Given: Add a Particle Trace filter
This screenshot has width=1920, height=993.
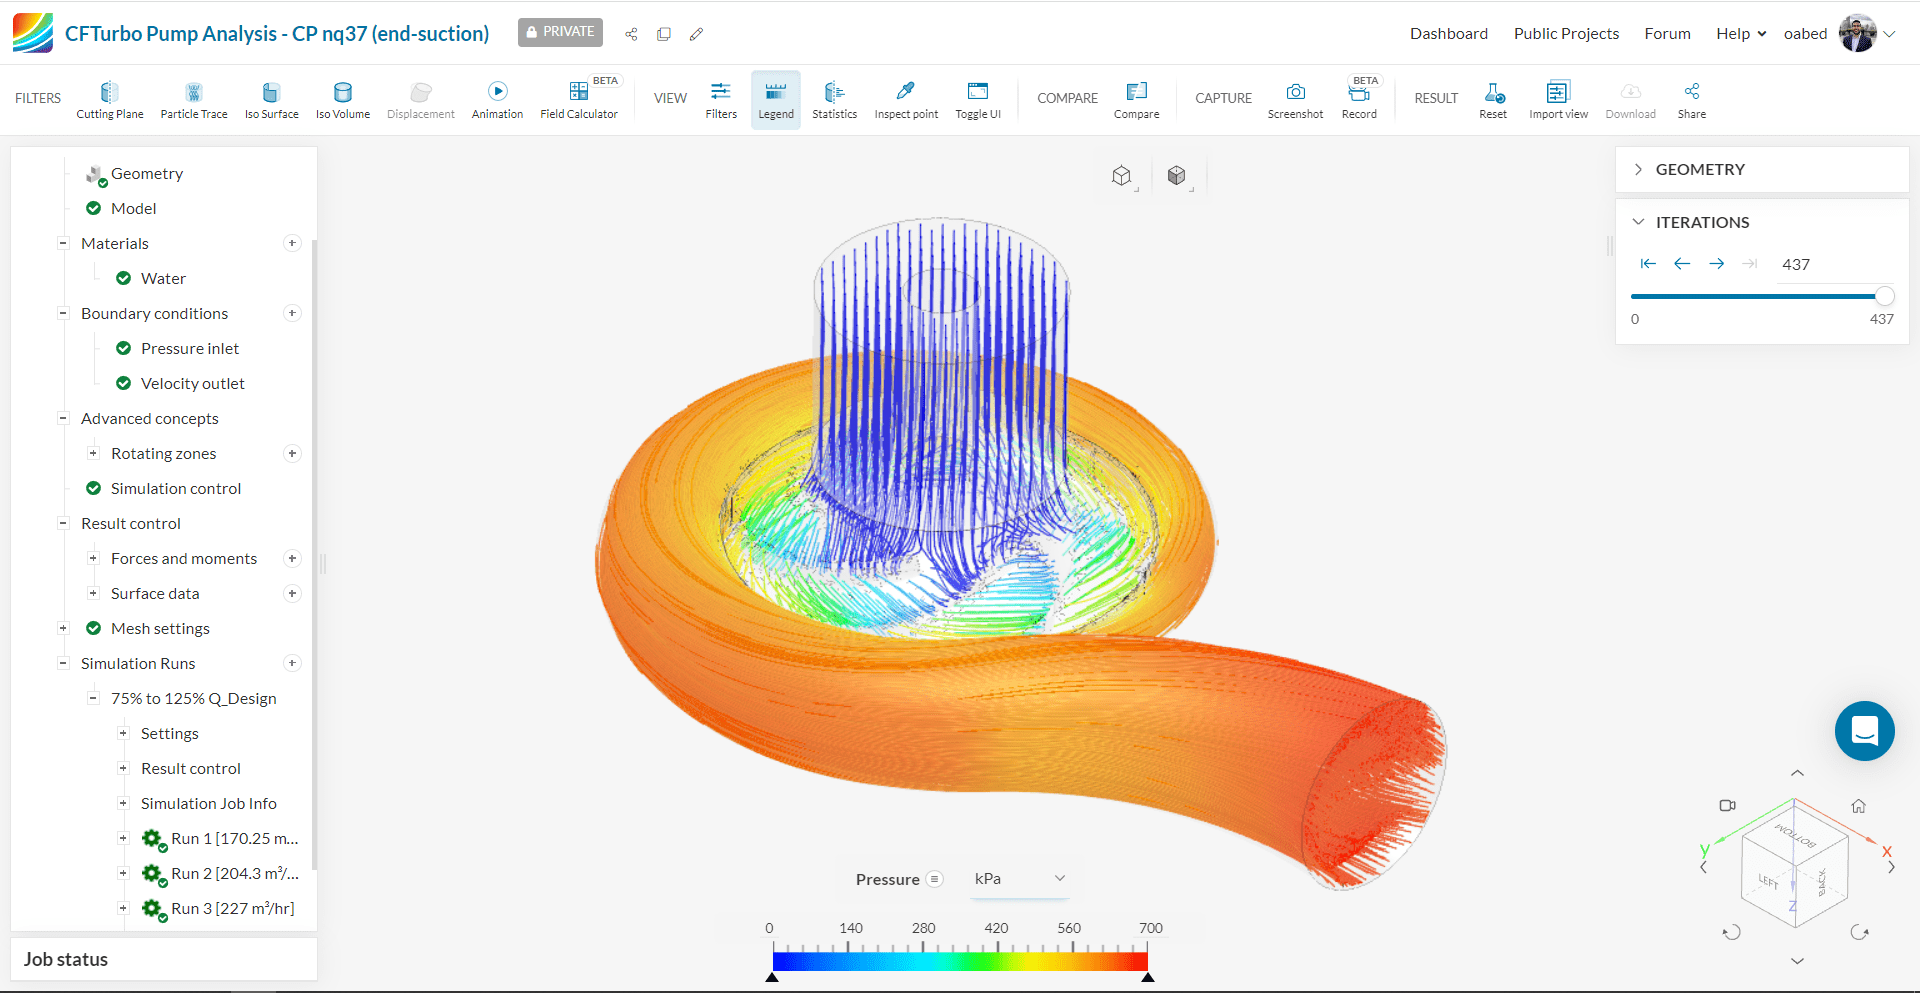Looking at the screenshot, I should (x=194, y=99).
